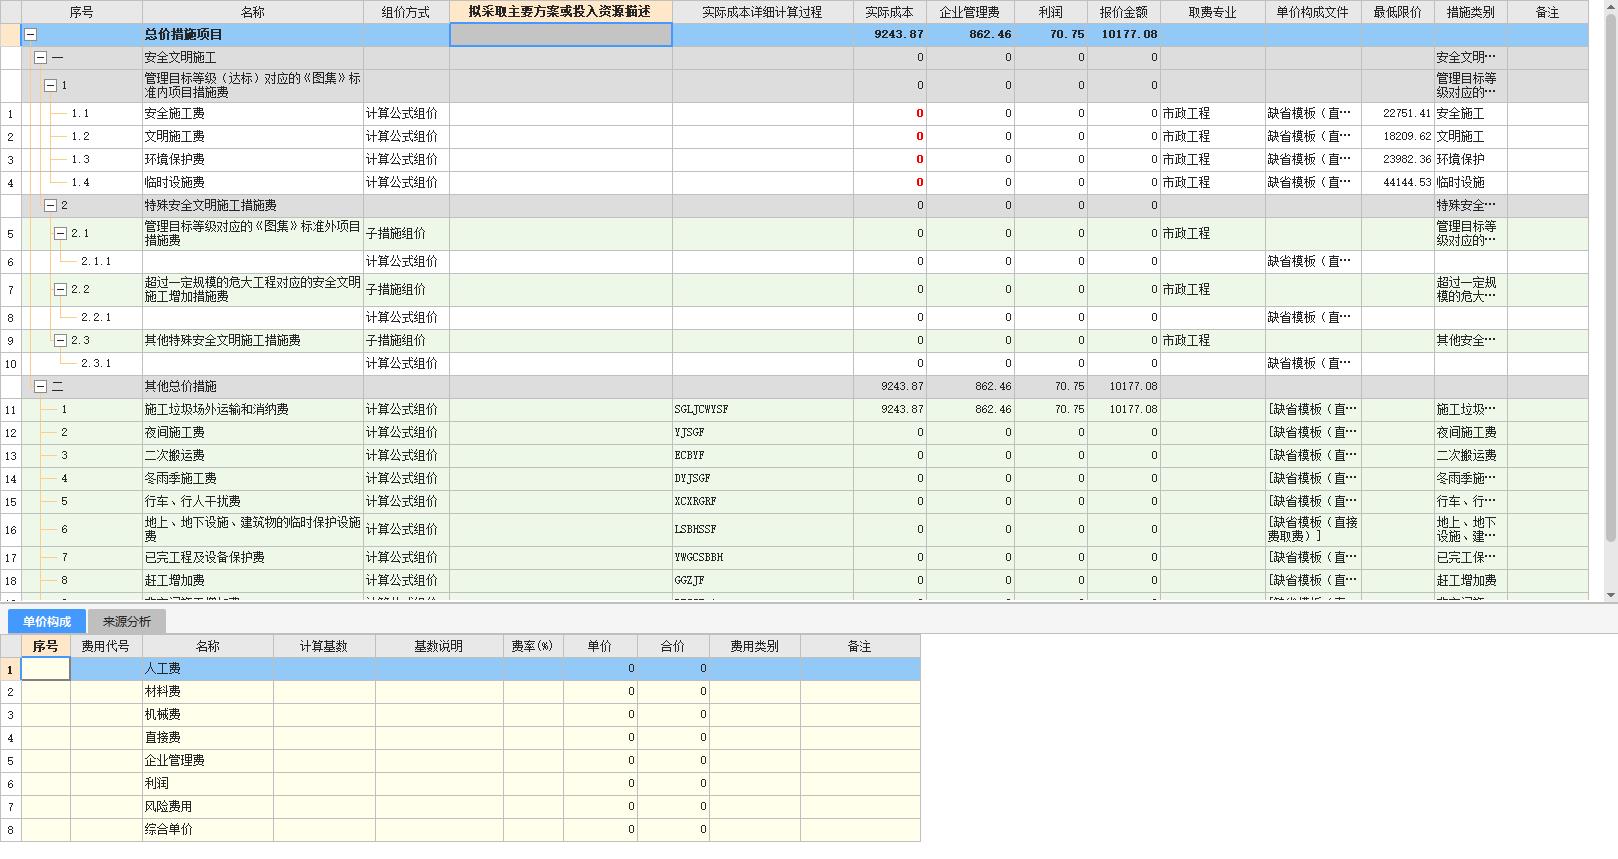The width and height of the screenshot is (1618, 859).
Task: Click the 拟采取主要方案或投入资源描述 column header
Action: point(560,12)
